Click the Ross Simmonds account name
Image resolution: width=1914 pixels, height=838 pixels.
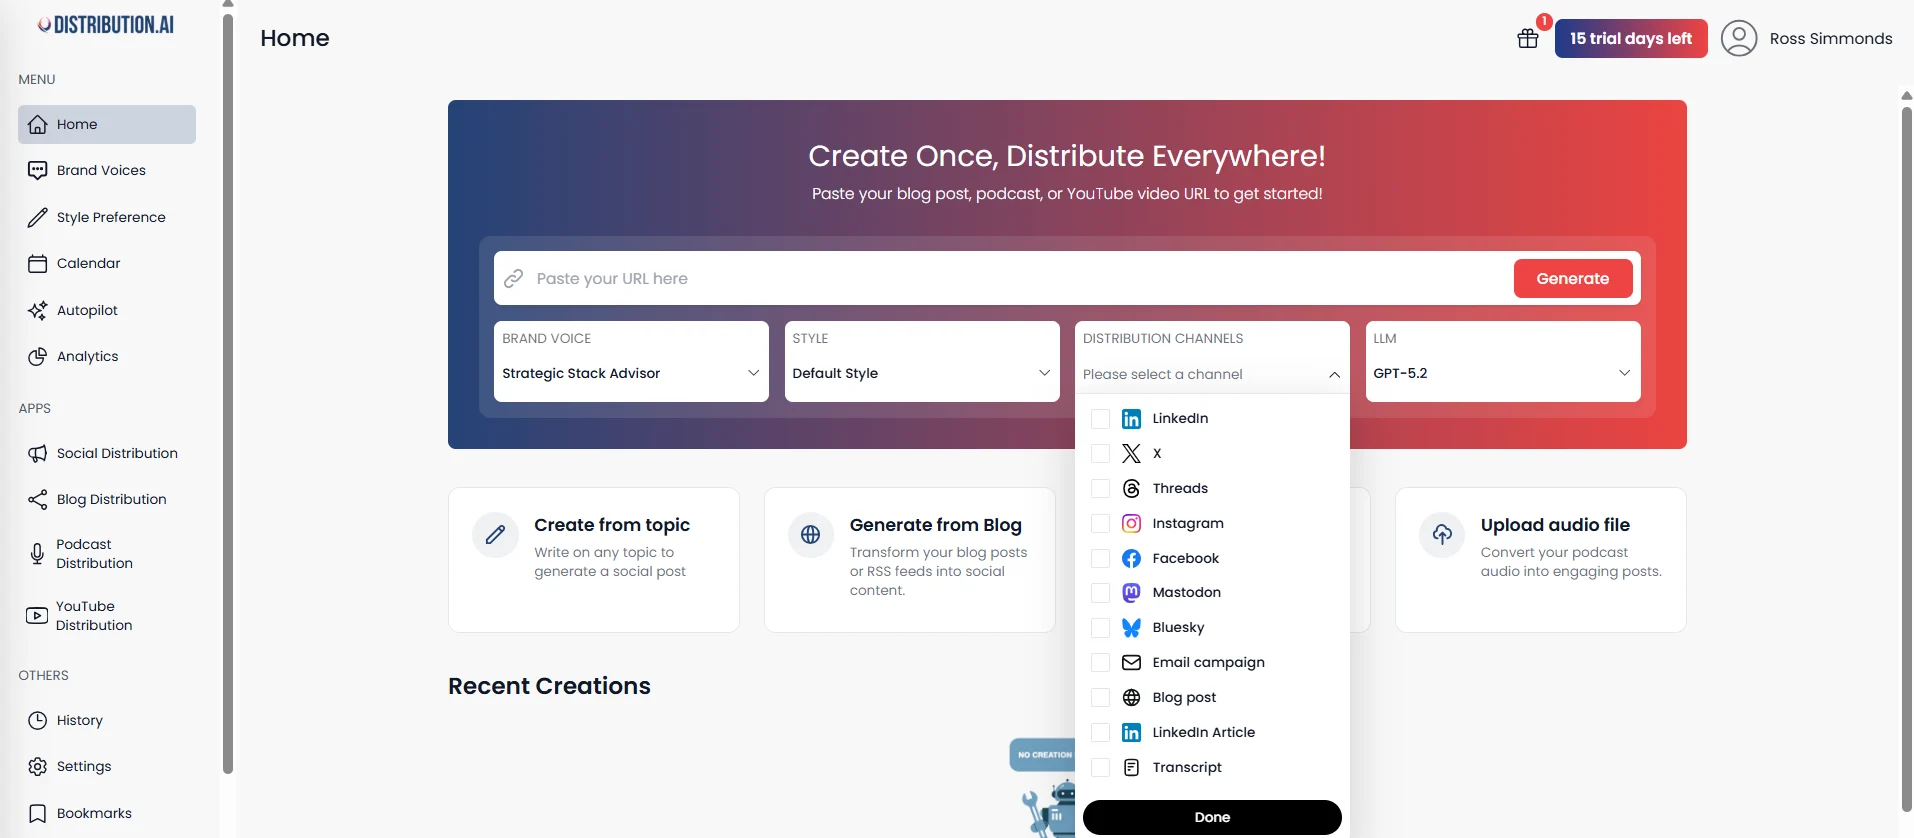point(1831,39)
